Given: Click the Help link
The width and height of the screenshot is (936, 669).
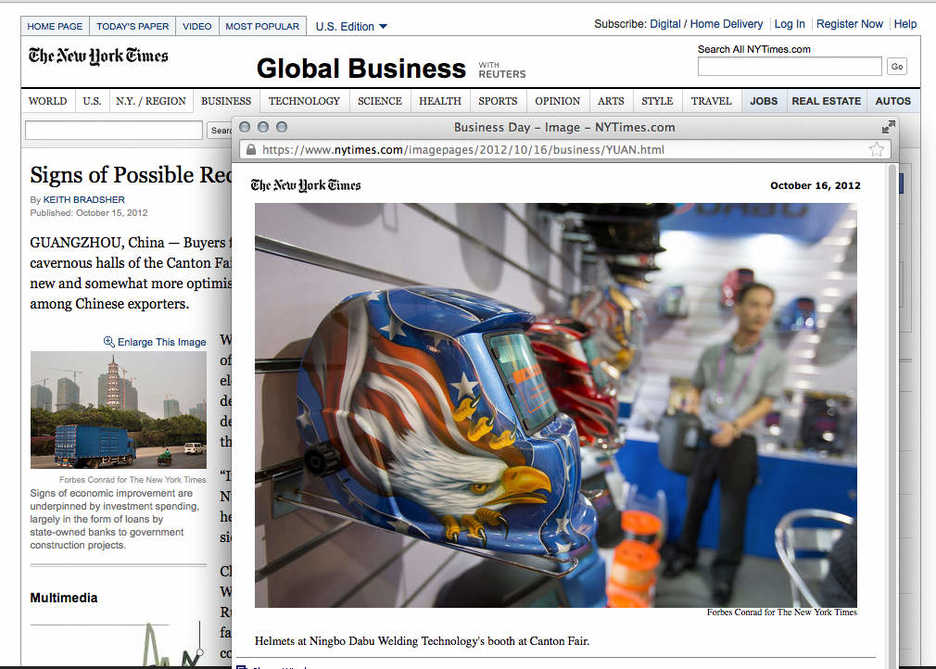Looking at the screenshot, I should [x=905, y=24].
